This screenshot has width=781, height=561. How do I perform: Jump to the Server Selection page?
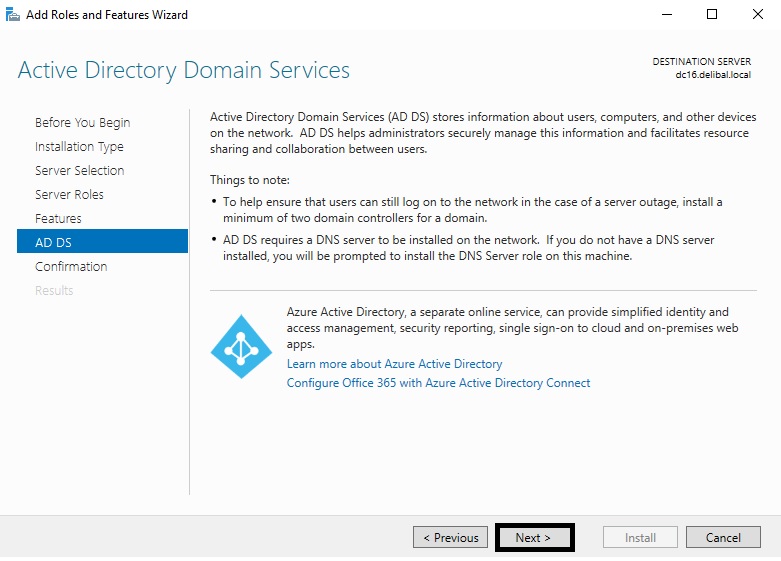tap(79, 170)
